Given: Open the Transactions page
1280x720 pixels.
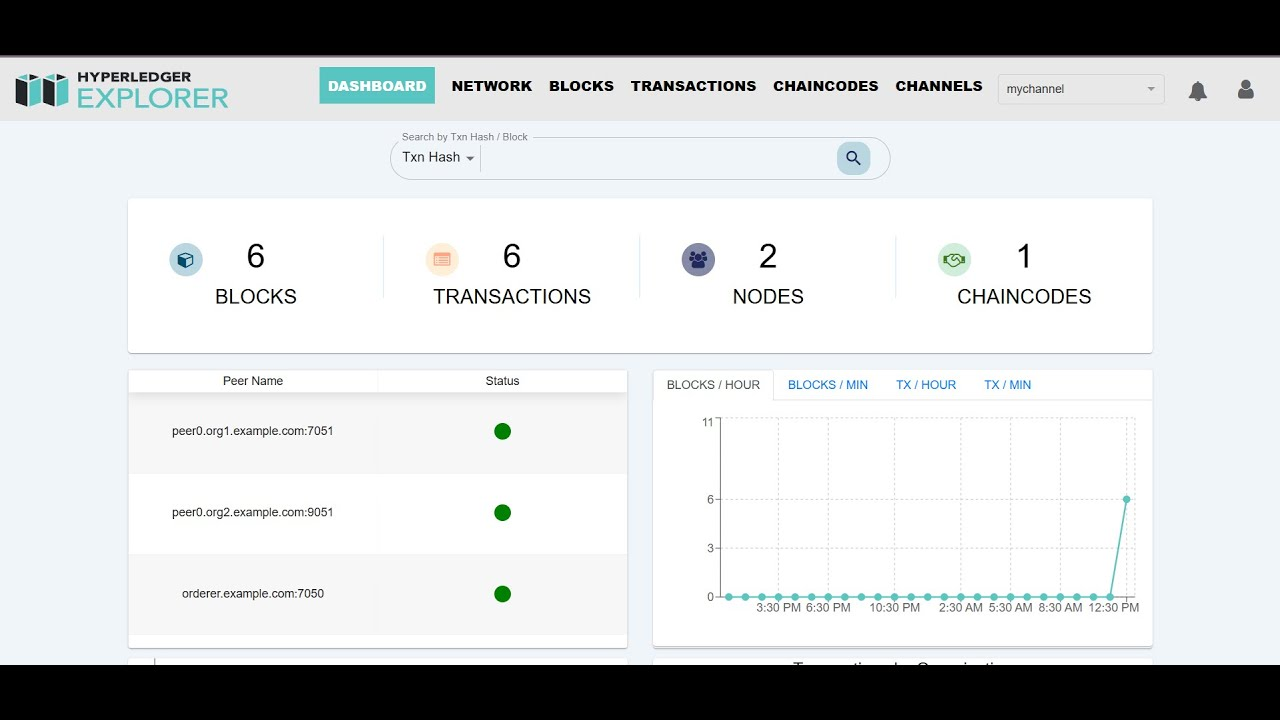Looking at the screenshot, I should pyautogui.click(x=693, y=86).
